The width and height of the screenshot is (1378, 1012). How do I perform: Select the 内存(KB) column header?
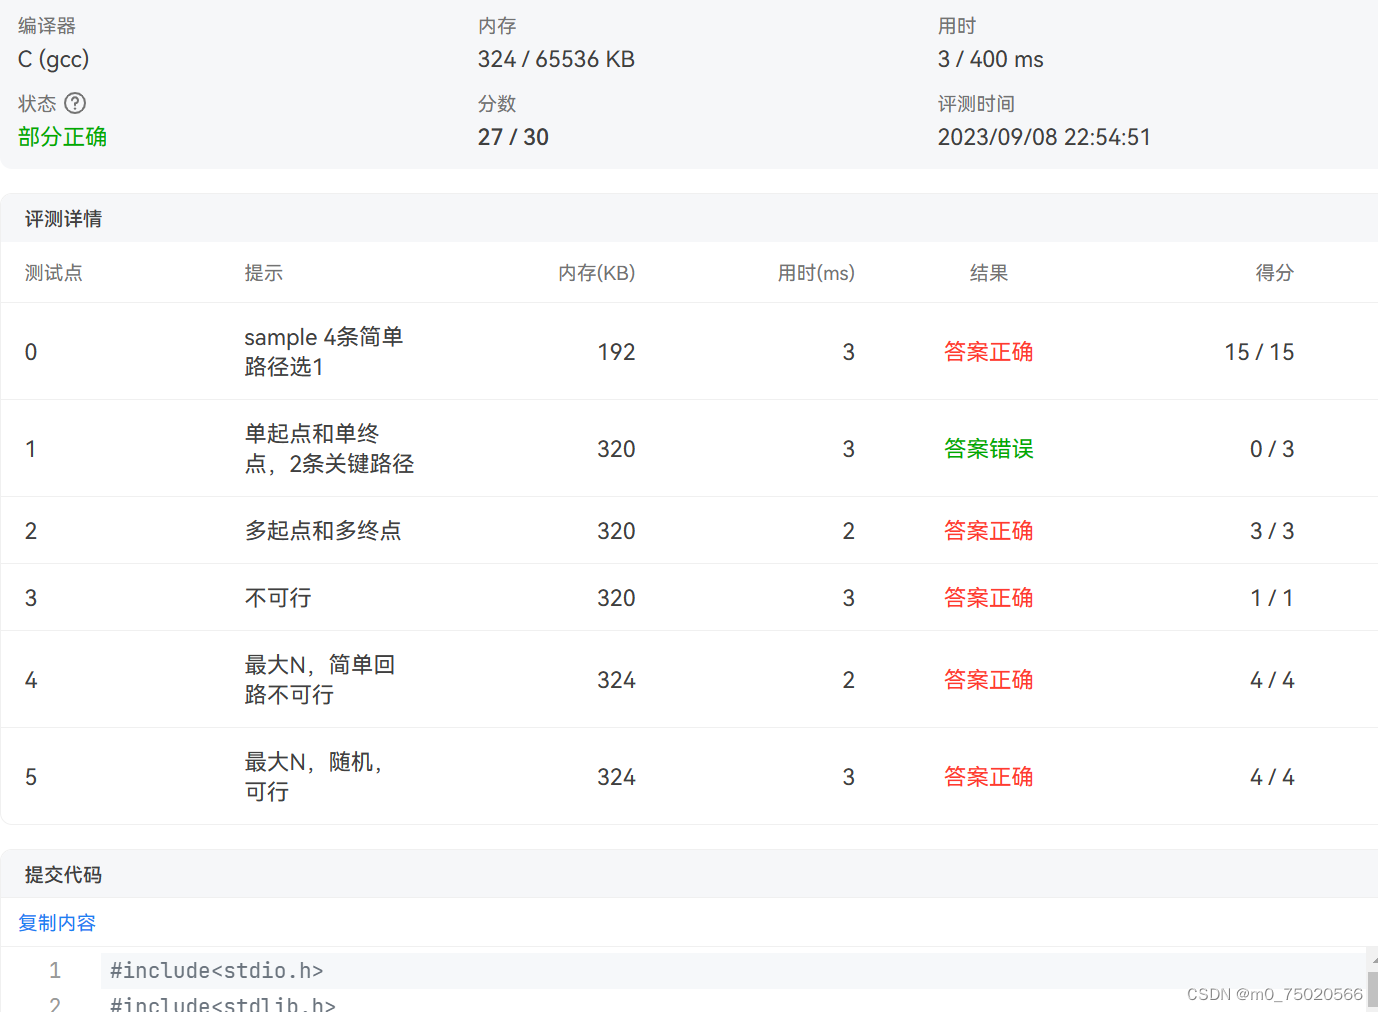pyautogui.click(x=596, y=272)
